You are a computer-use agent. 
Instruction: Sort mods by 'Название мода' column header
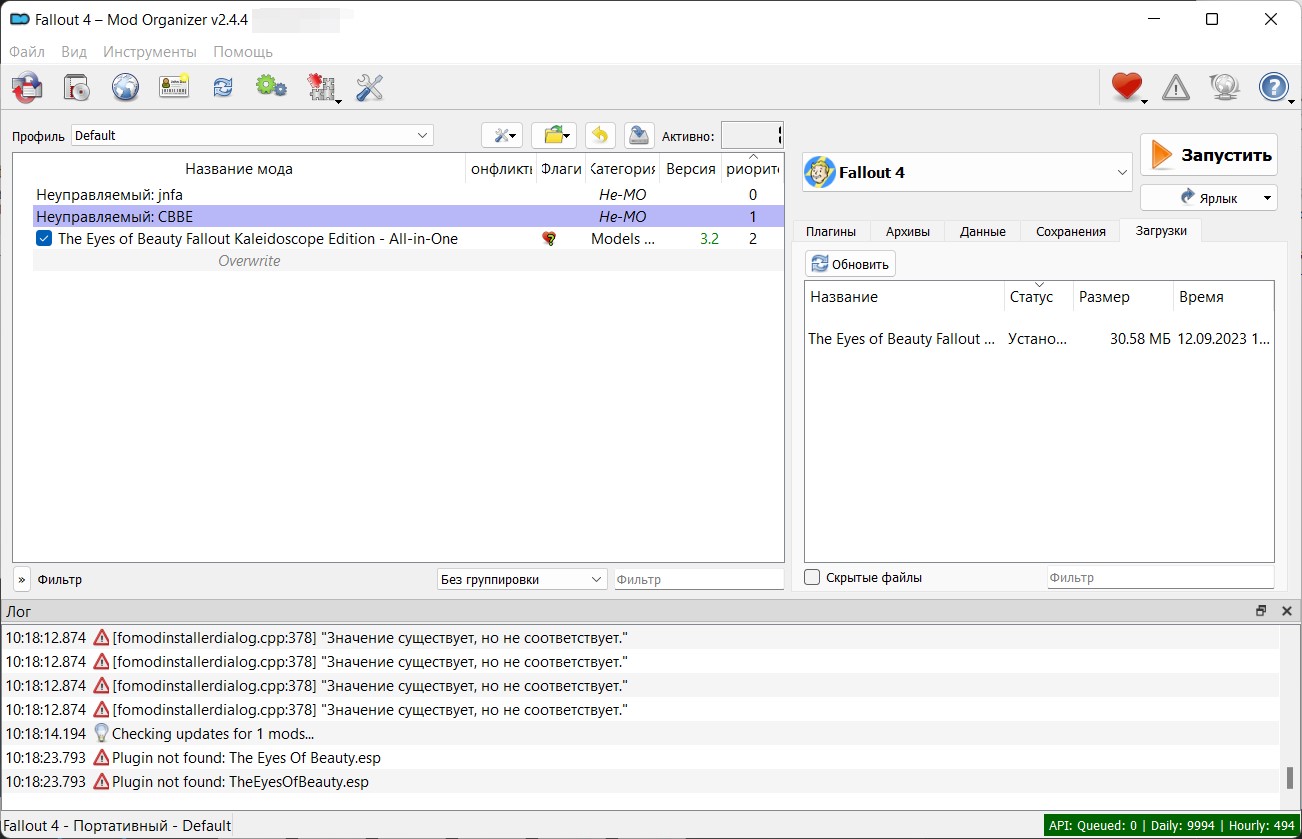(x=239, y=169)
